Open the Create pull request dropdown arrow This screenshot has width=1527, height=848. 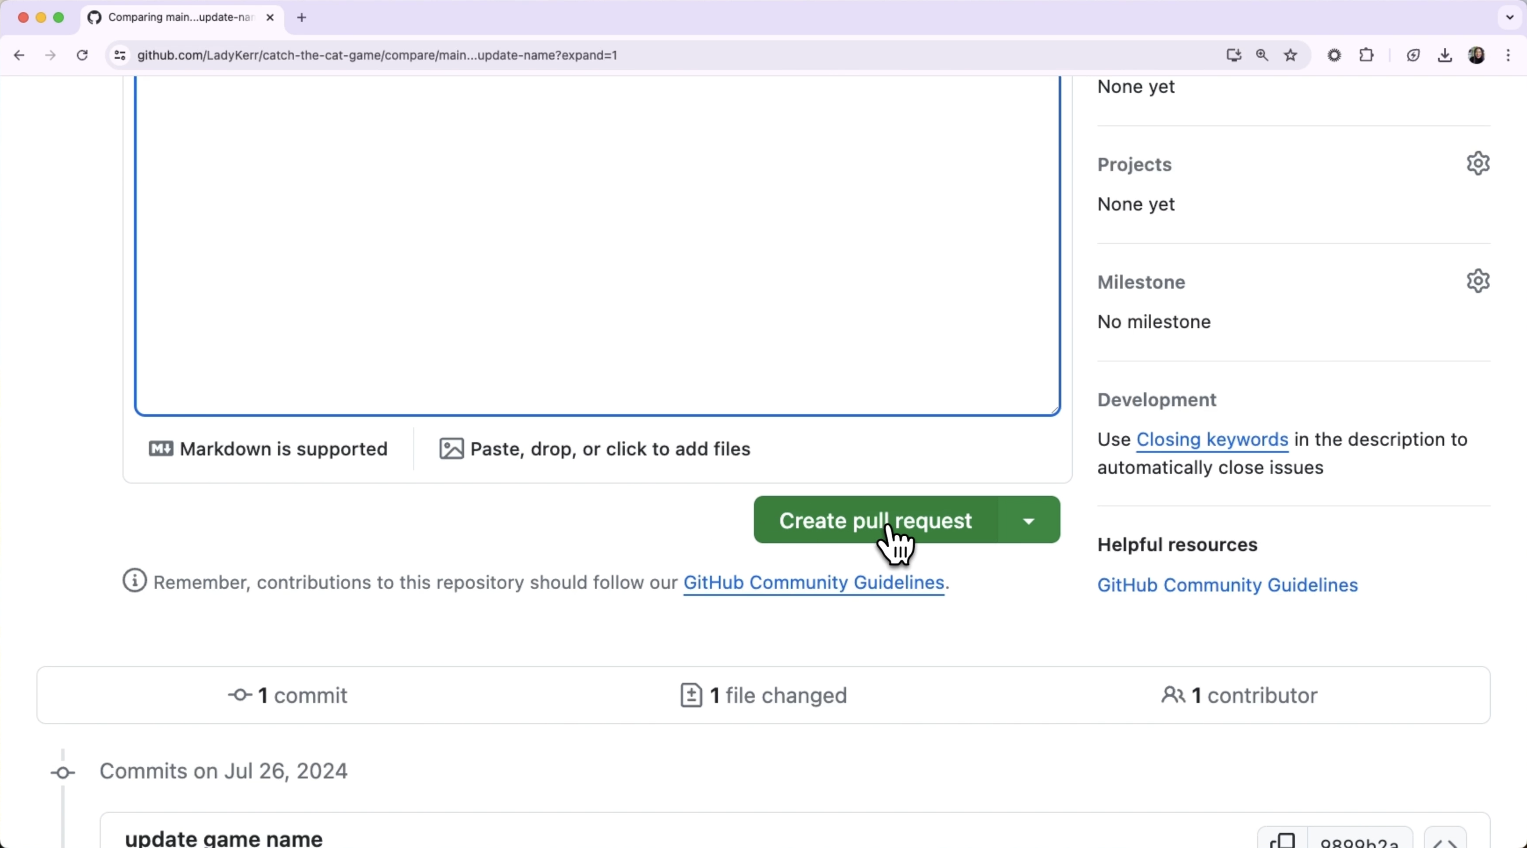click(x=1028, y=520)
